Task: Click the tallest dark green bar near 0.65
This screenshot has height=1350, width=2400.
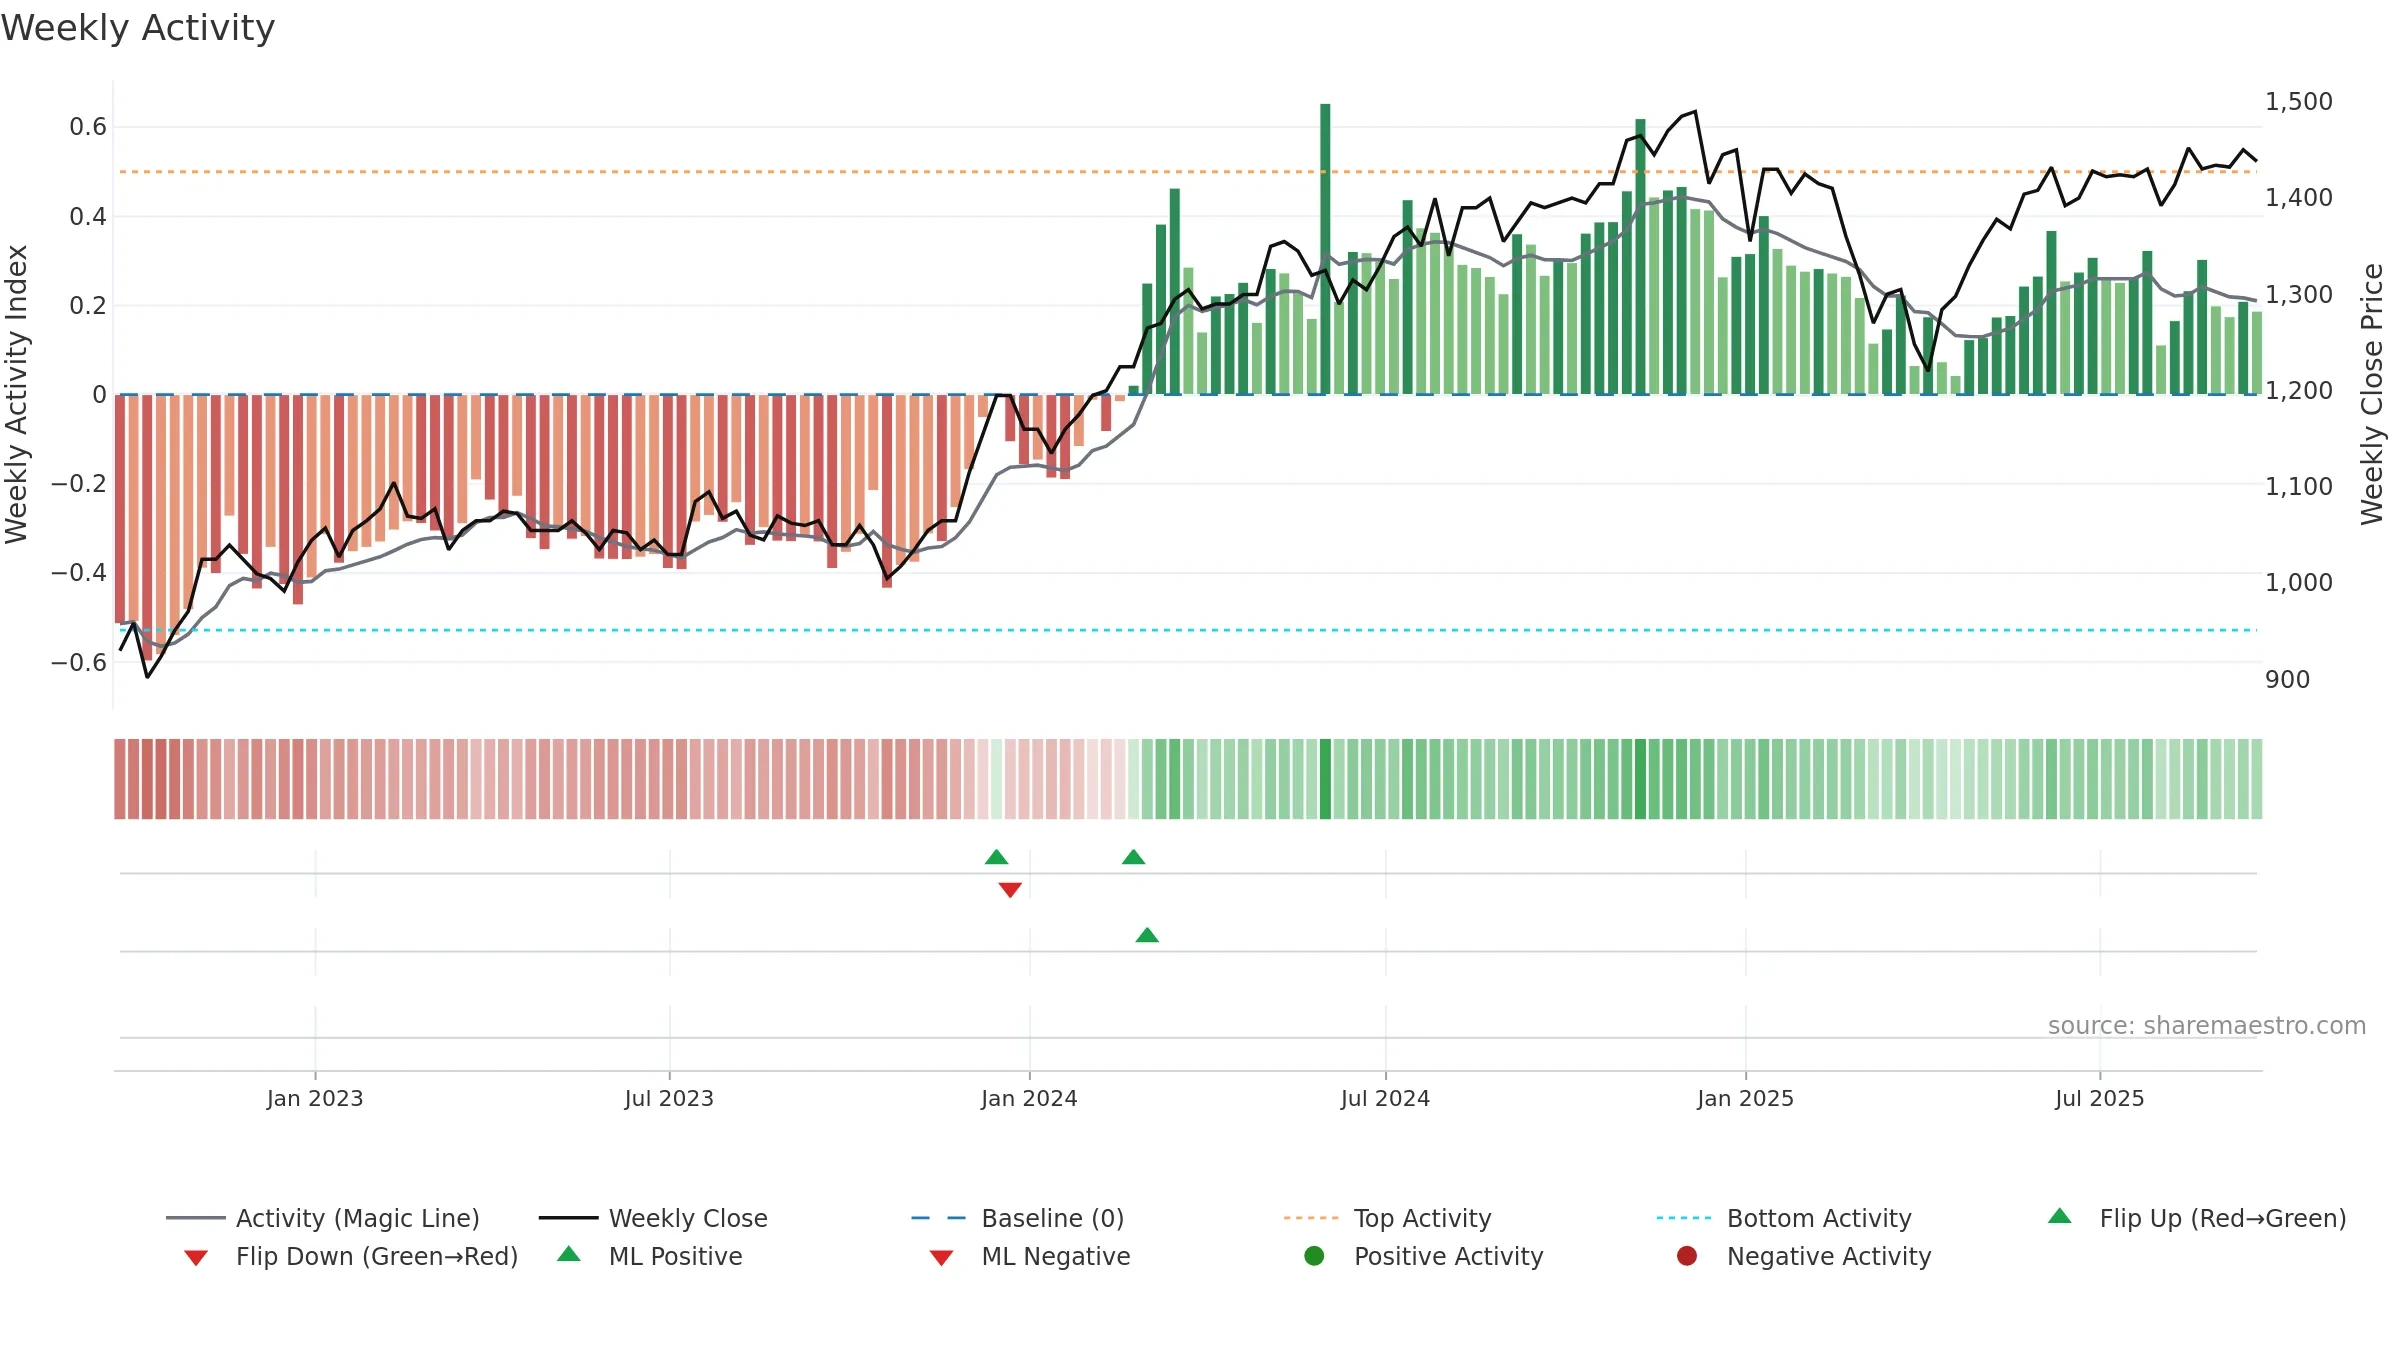Action: coord(1325,249)
